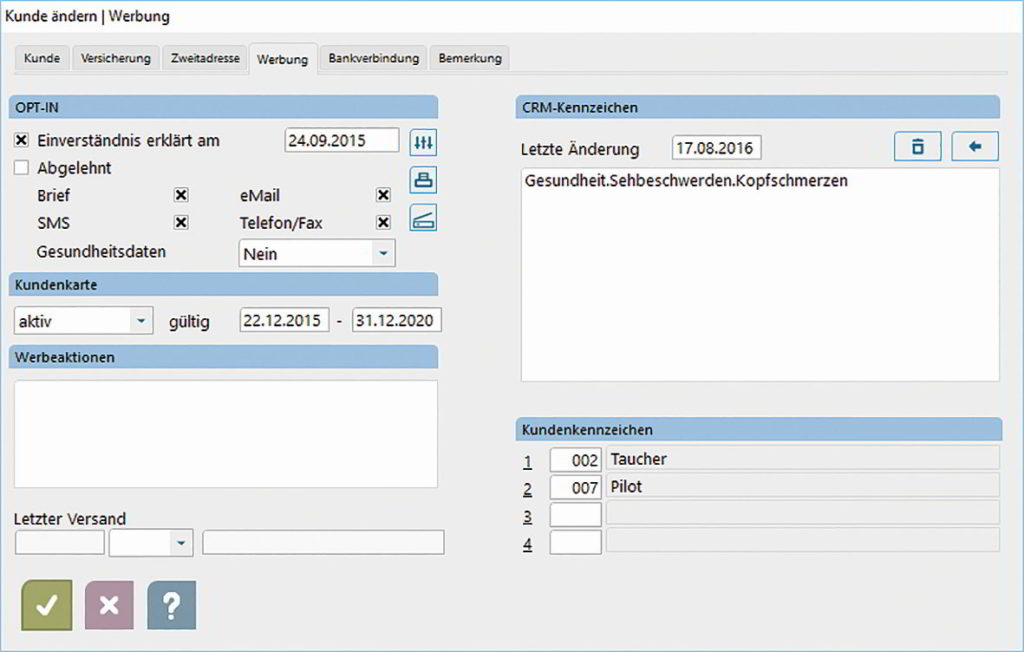Click the scanner icon below the printer

424,218
